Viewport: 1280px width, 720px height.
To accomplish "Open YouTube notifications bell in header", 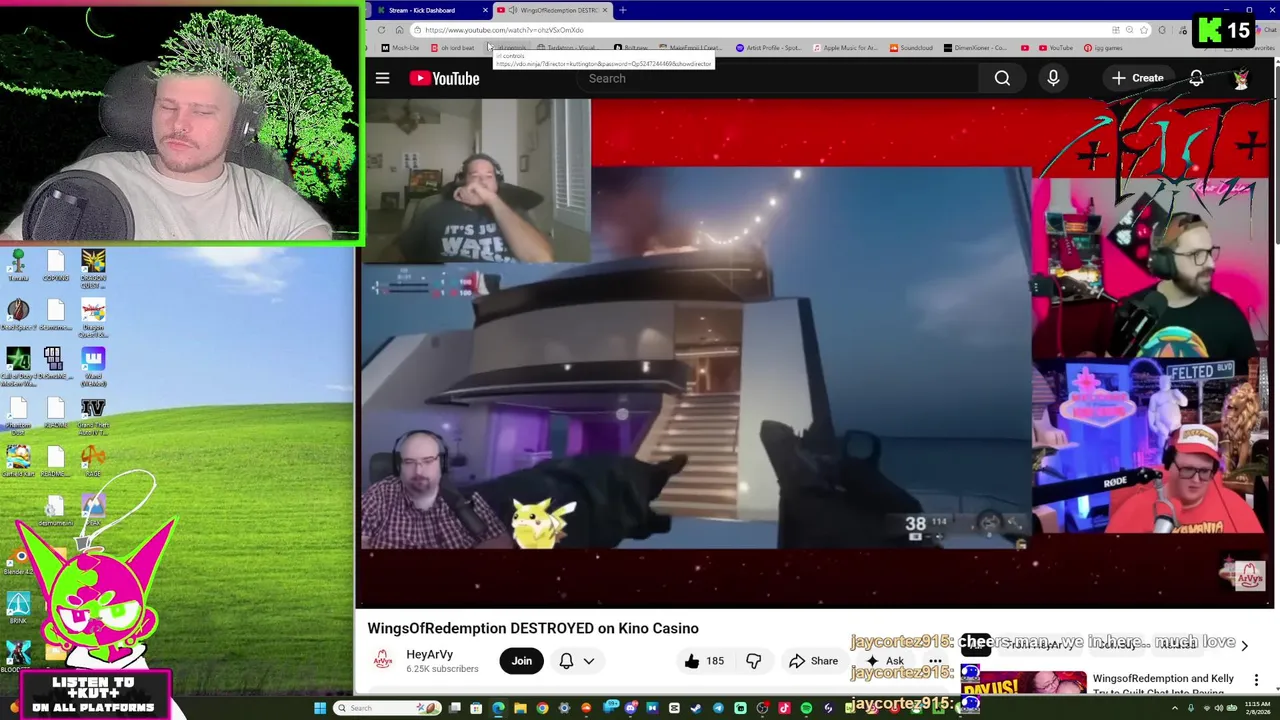I will point(1196,78).
